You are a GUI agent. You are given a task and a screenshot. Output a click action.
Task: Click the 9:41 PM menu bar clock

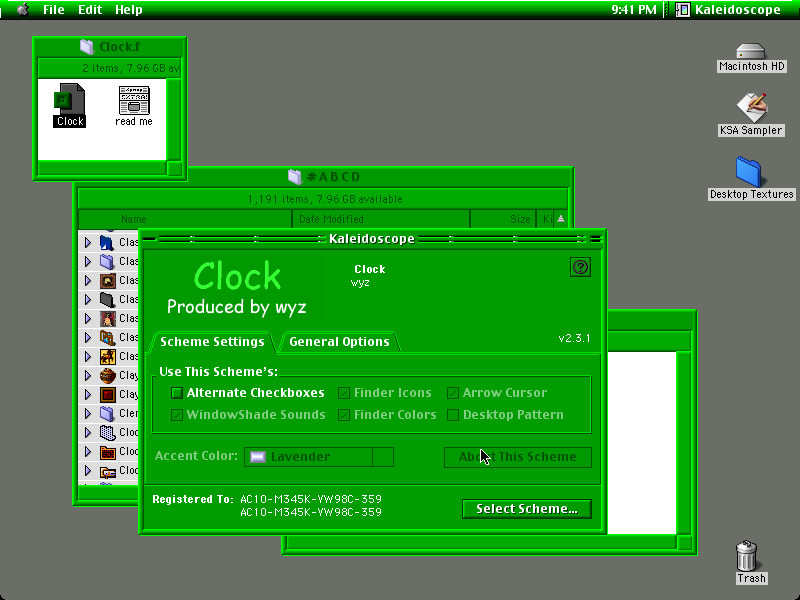click(634, 10)
